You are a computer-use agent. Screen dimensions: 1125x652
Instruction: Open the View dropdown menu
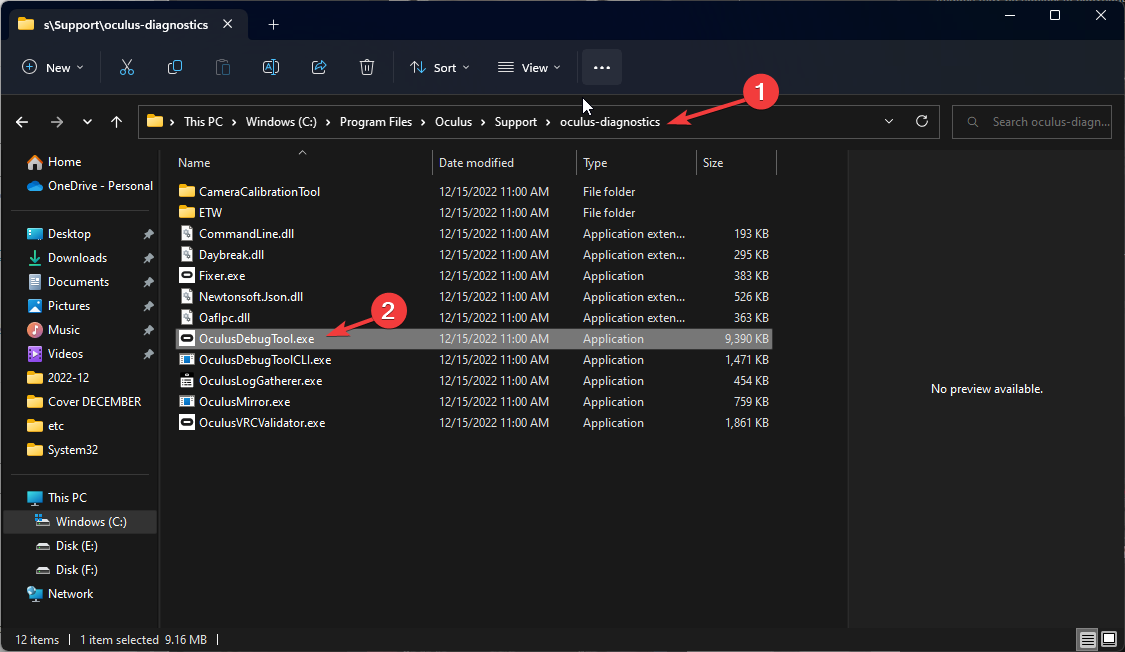click(x=529, y=67)
